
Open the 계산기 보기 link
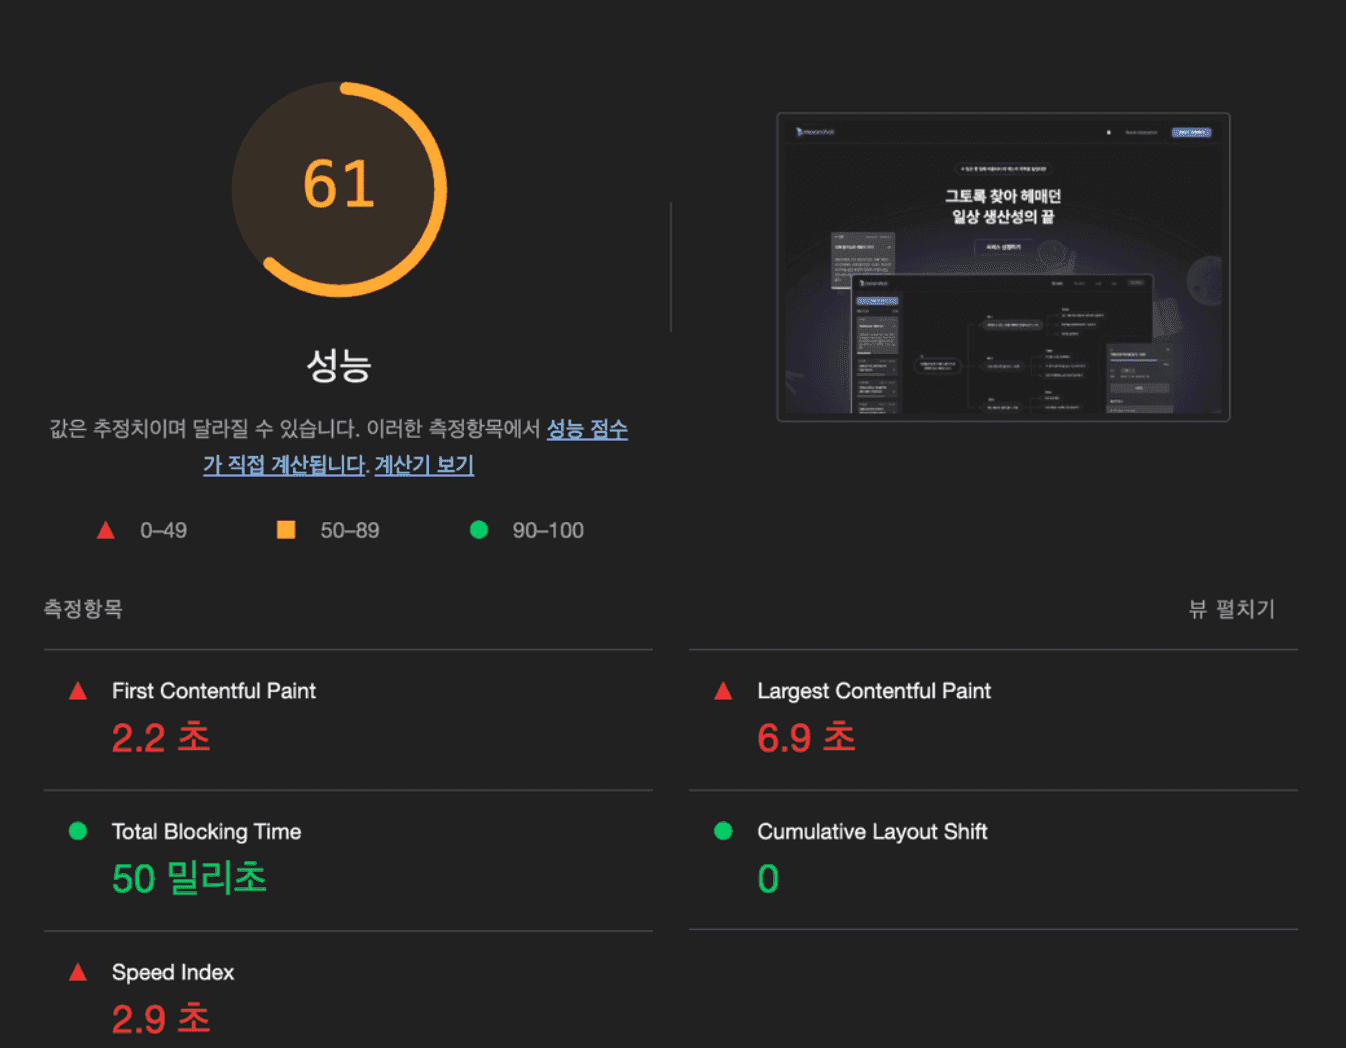[x=424, y=465]
